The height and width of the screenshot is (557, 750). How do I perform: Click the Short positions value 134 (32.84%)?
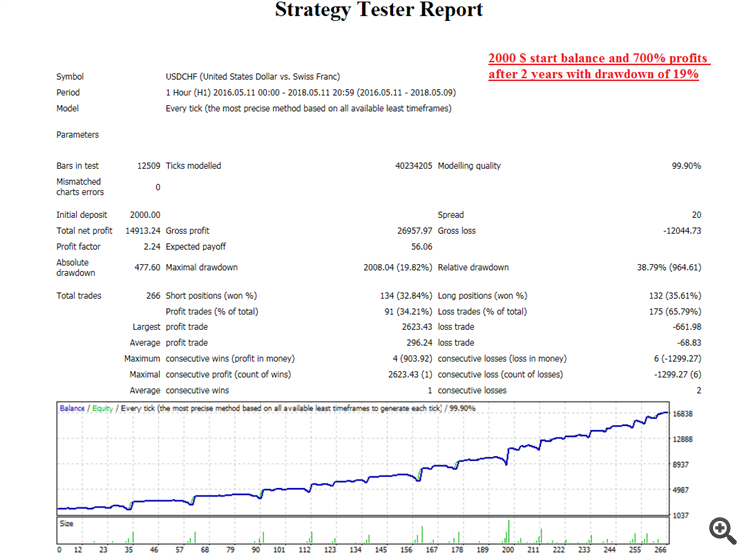pos(406,296)
